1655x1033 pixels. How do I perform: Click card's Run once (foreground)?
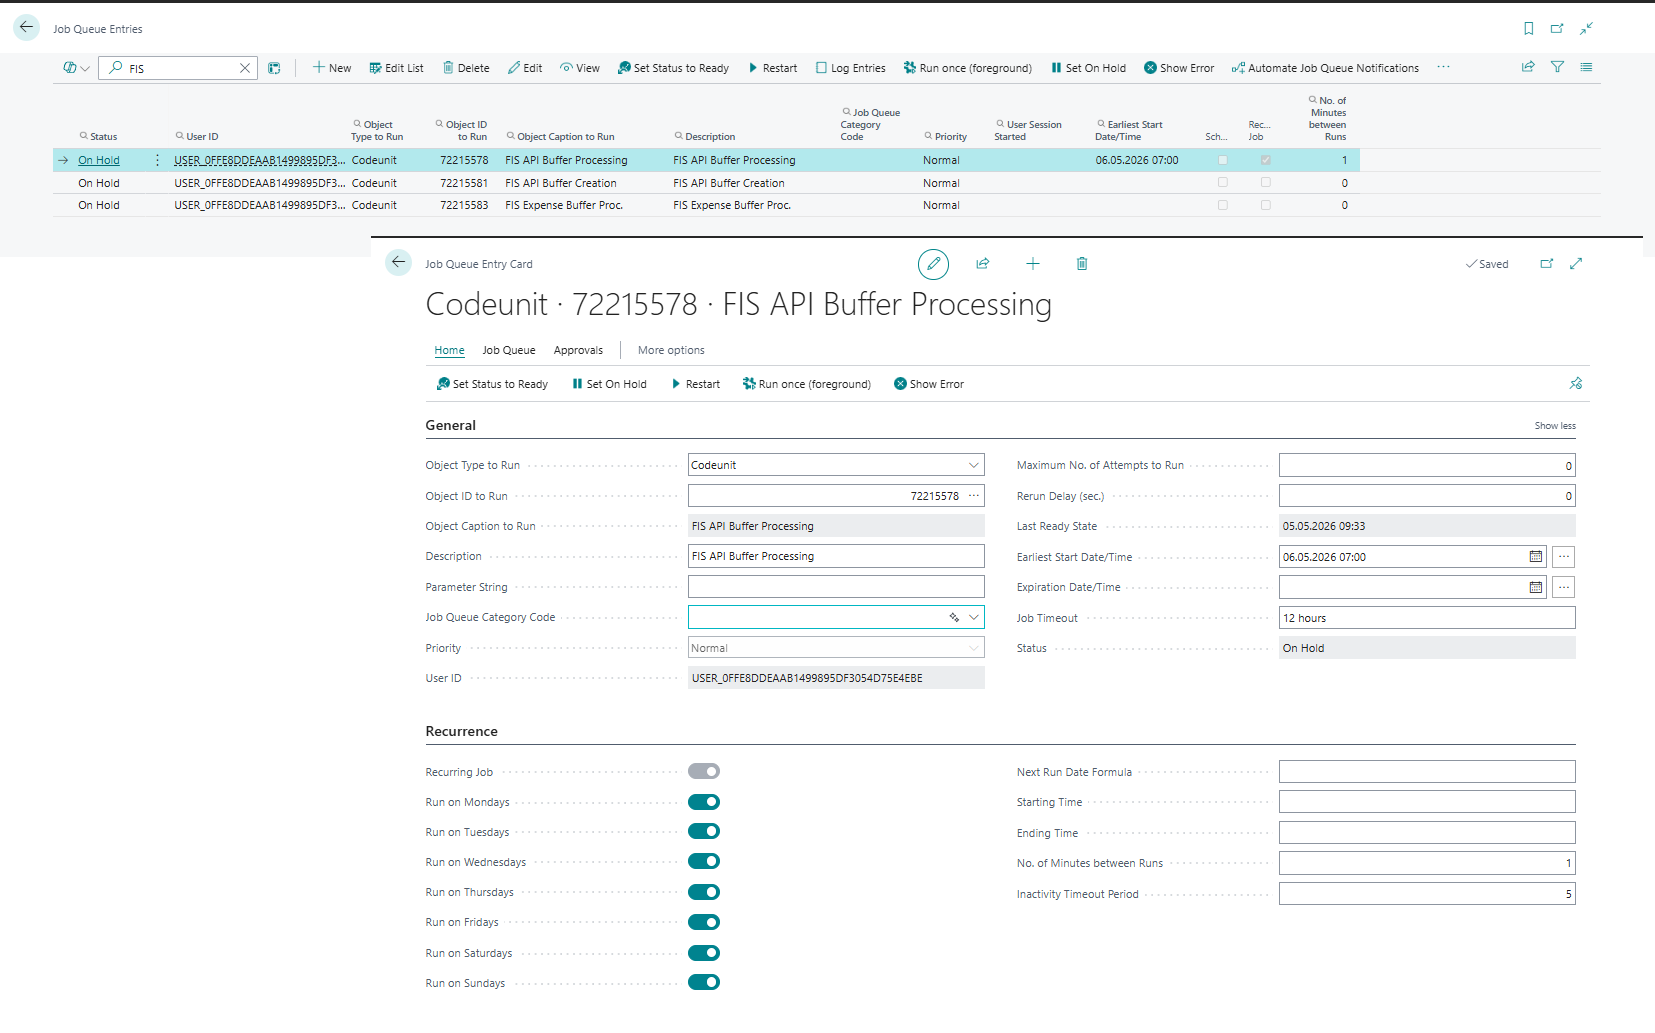click(x=806, y=384)
